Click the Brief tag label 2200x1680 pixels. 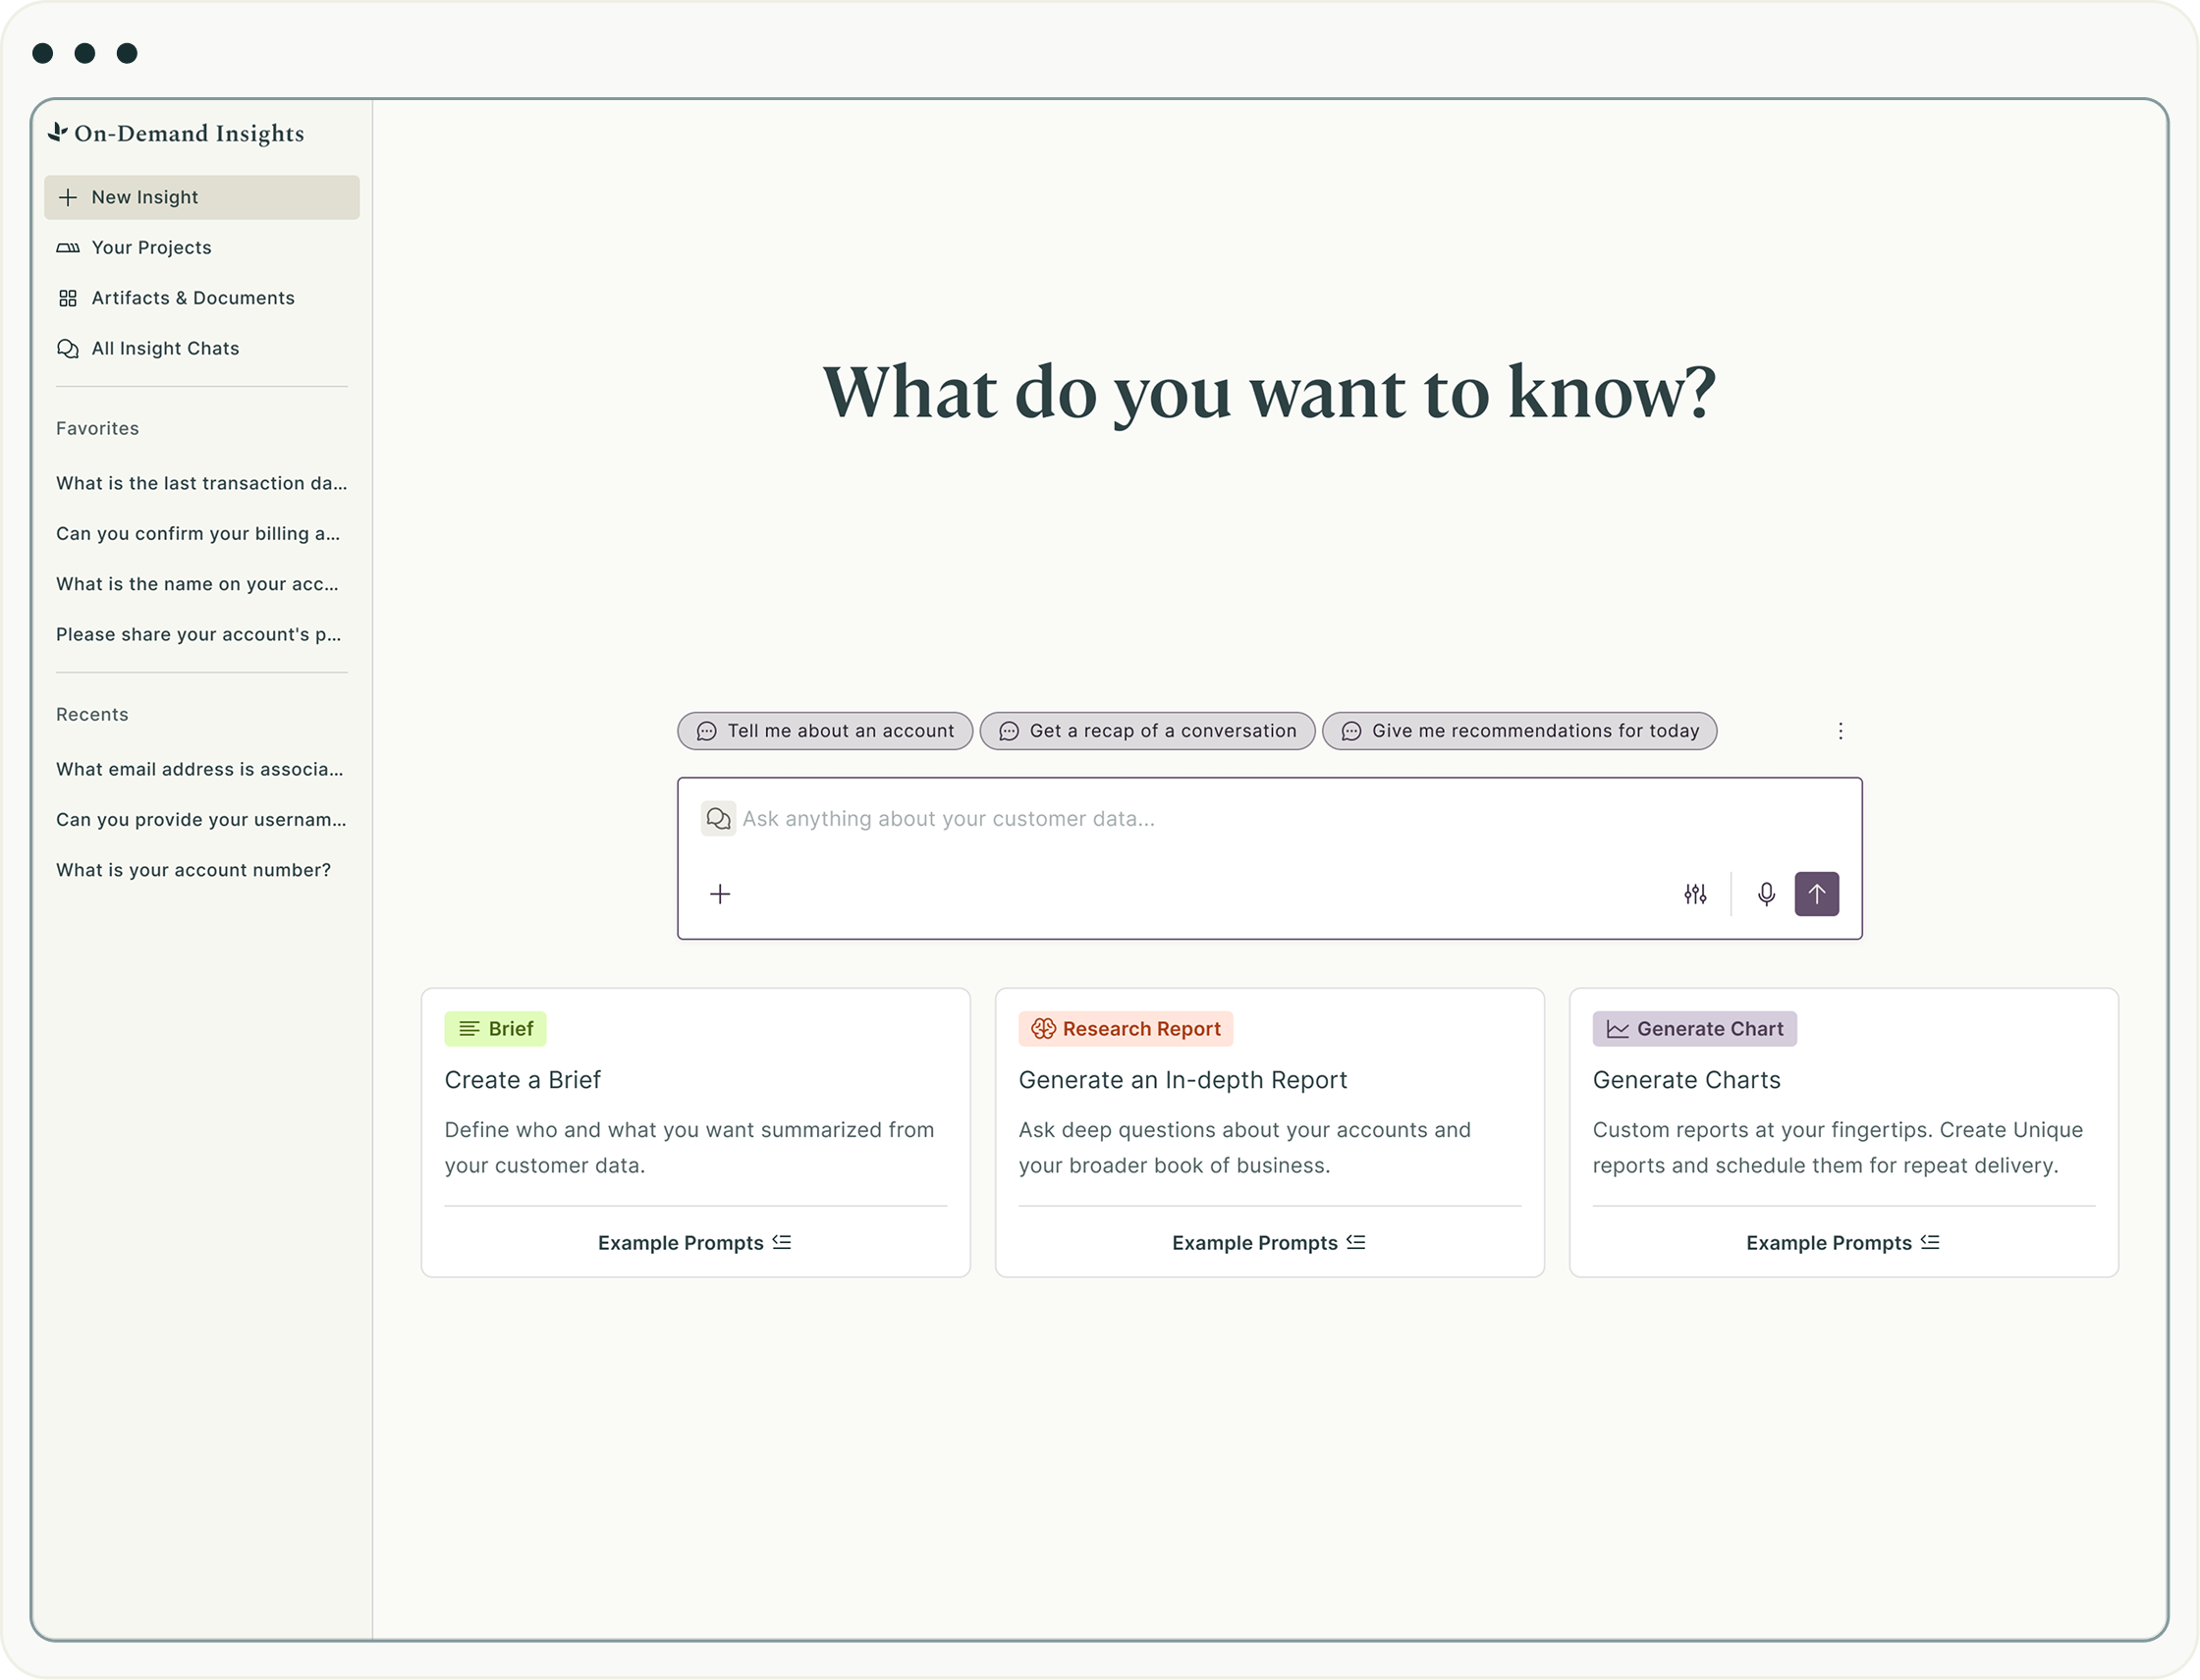496,1029
